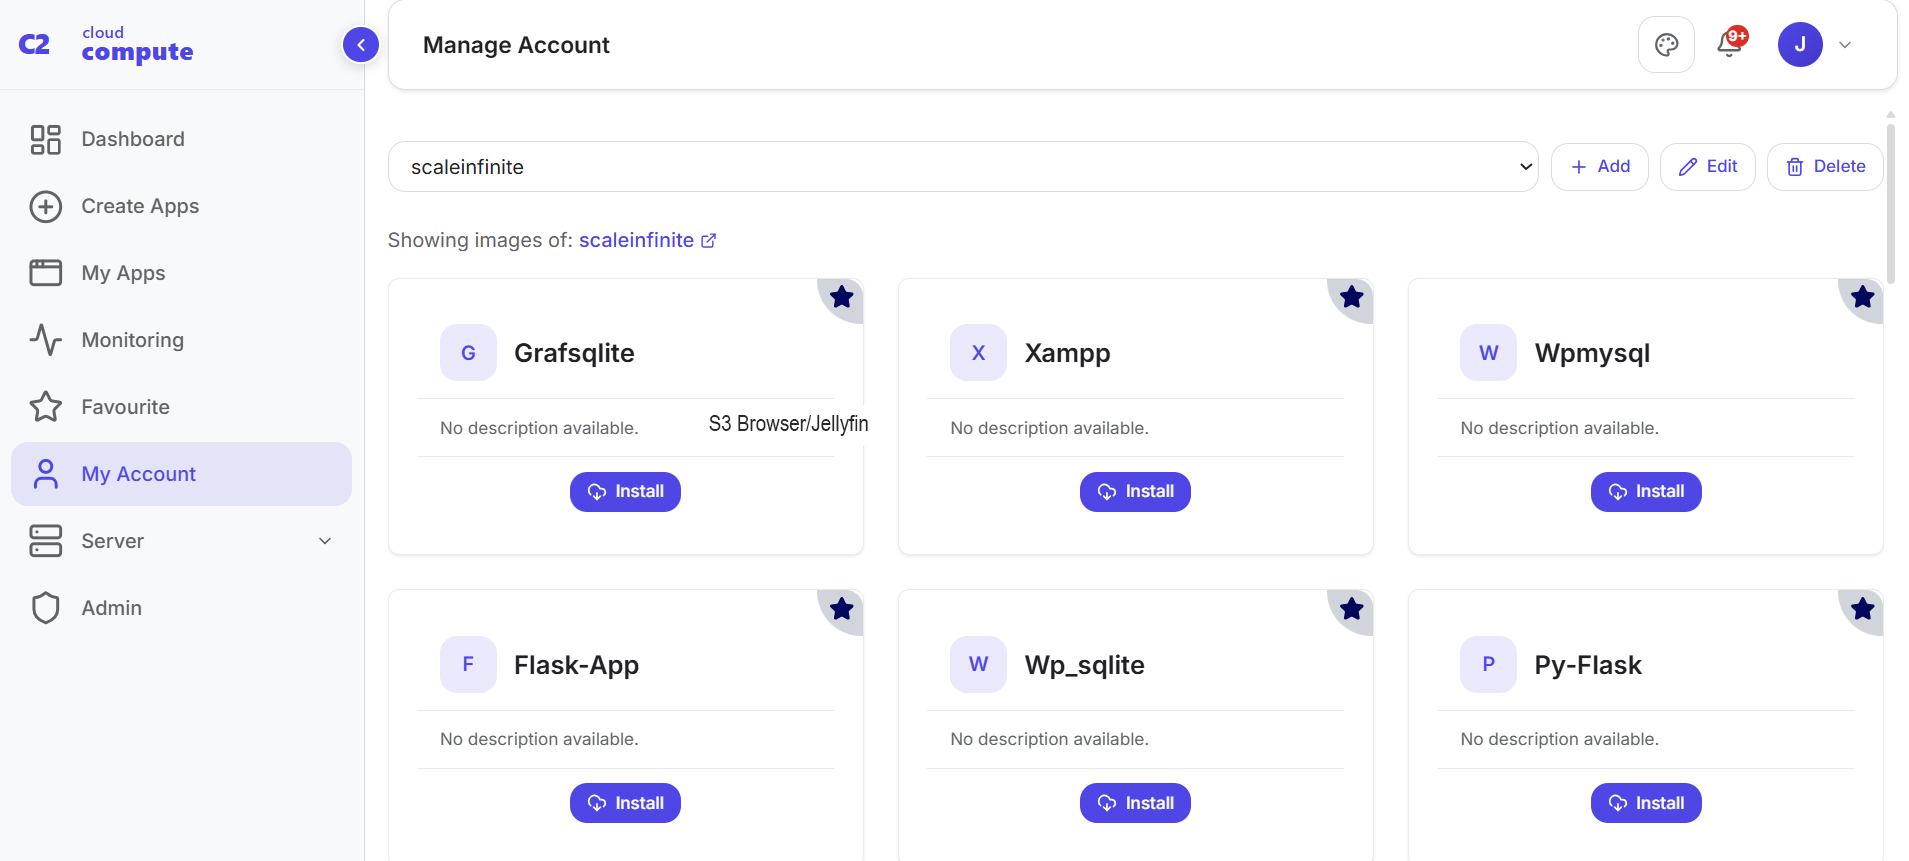1909x861 pixels.
Task: Navigate to Monitoring
Action: pyautogui.click(x=181, y=340)
